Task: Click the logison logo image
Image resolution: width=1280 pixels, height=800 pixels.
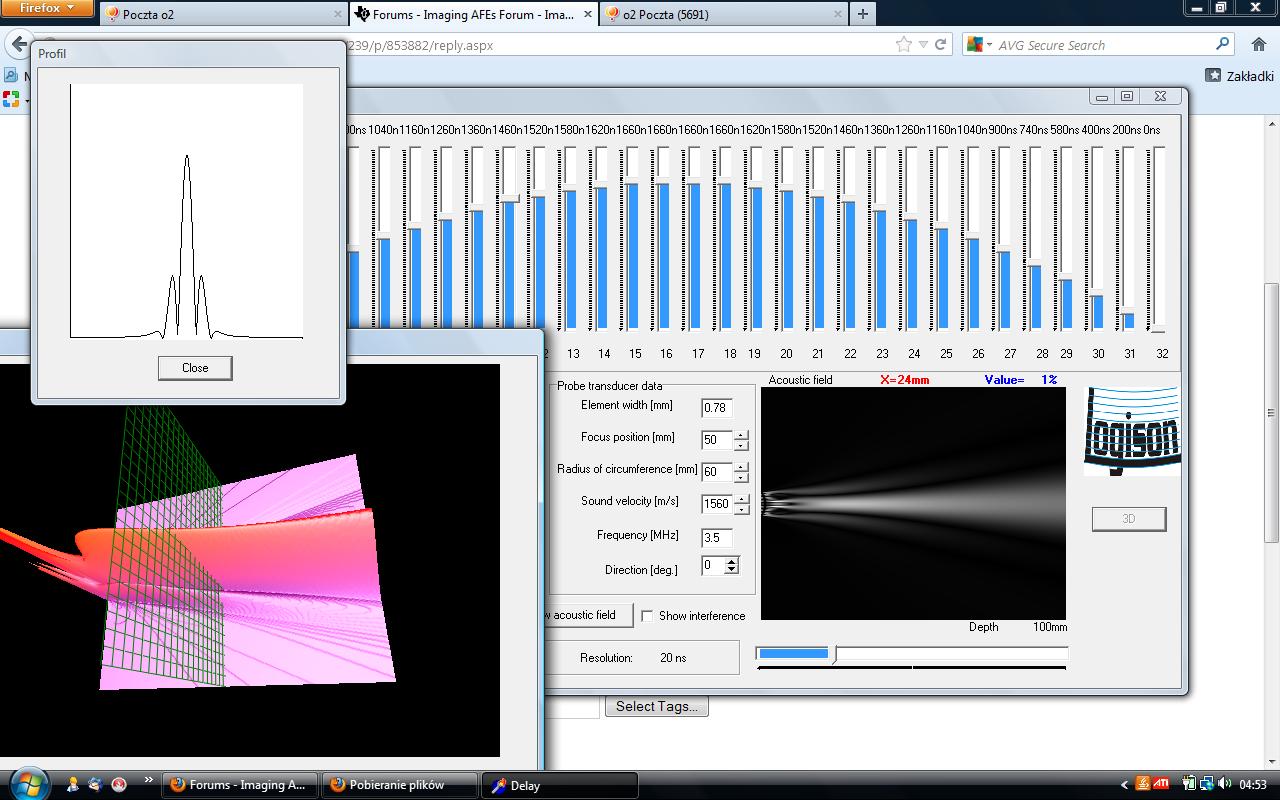Action: [x=1132, y=431]
